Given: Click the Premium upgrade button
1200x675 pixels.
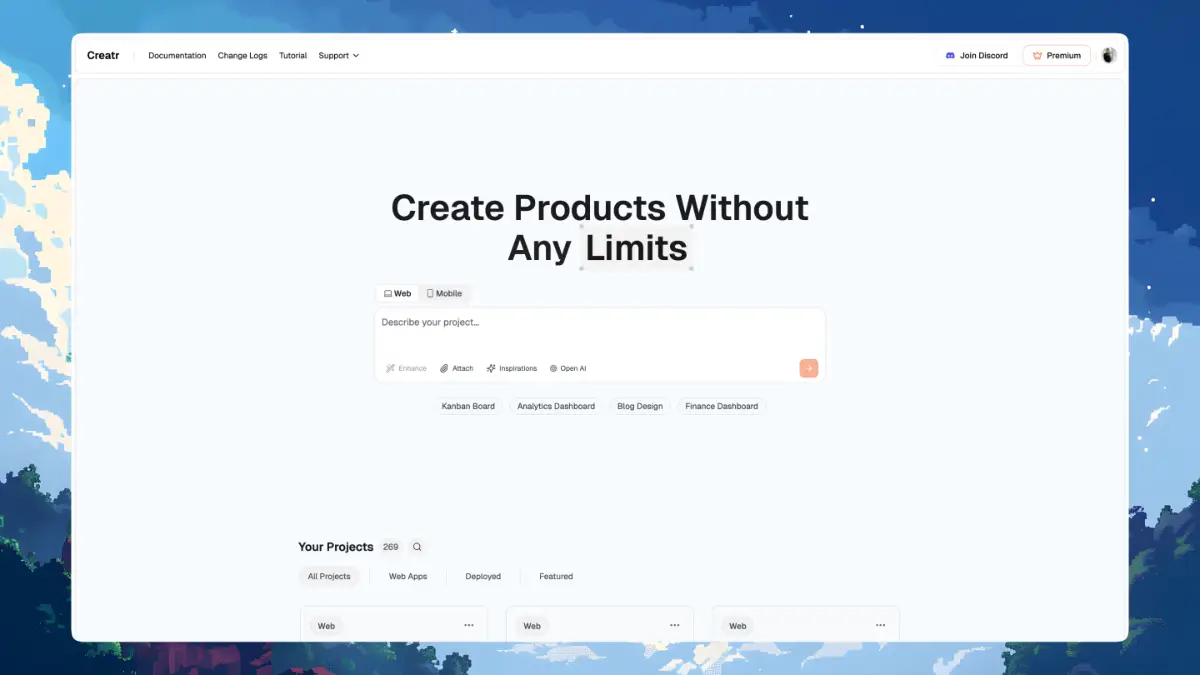Looking at the screenshot, I should click(1056, 56).
